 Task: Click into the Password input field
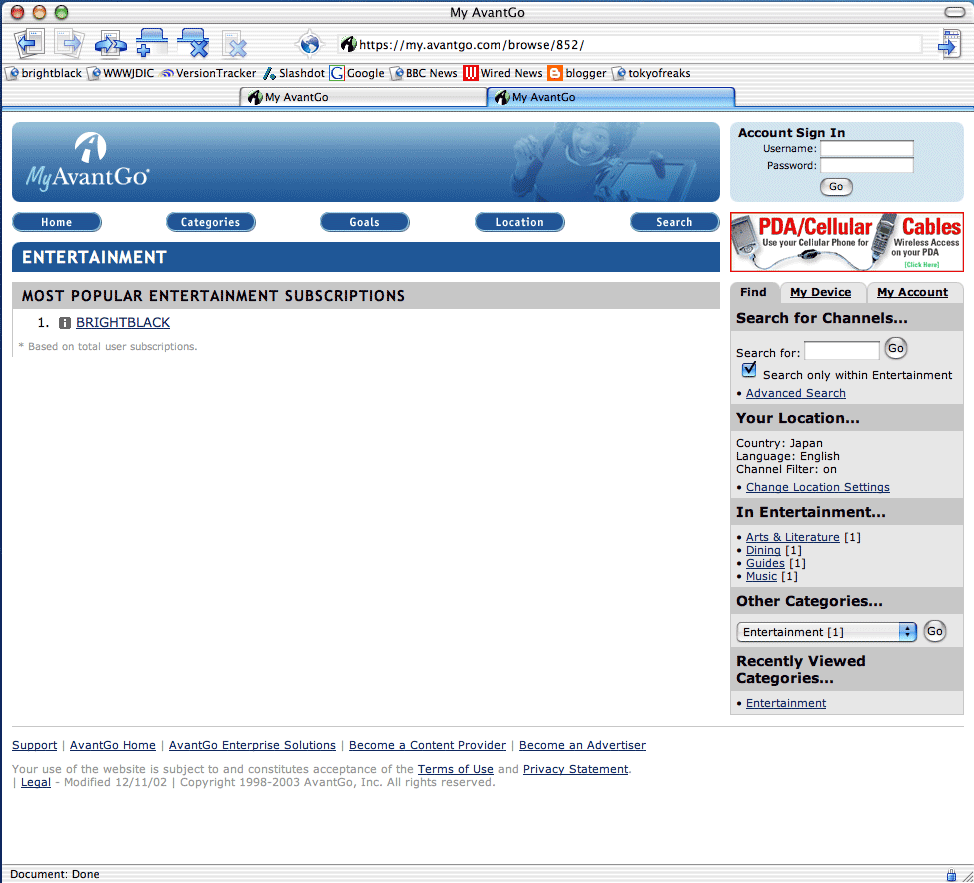coord(867,165)
